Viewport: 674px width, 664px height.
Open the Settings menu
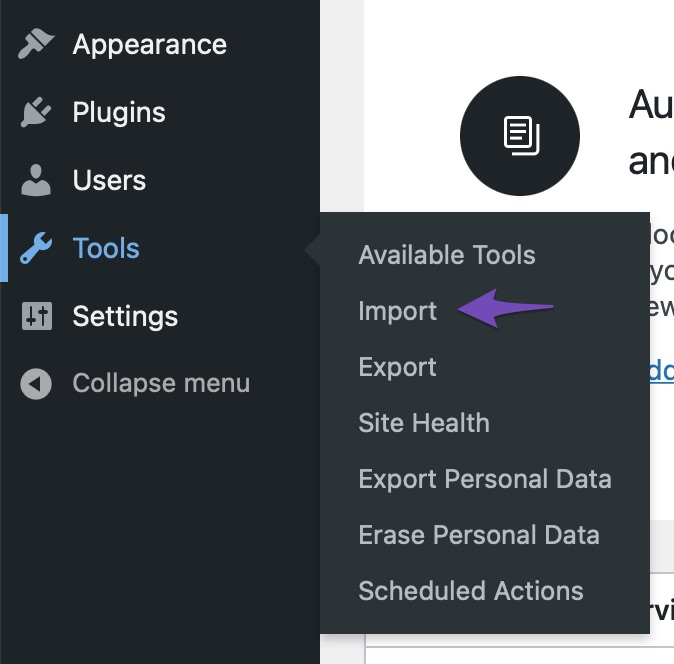125,317
